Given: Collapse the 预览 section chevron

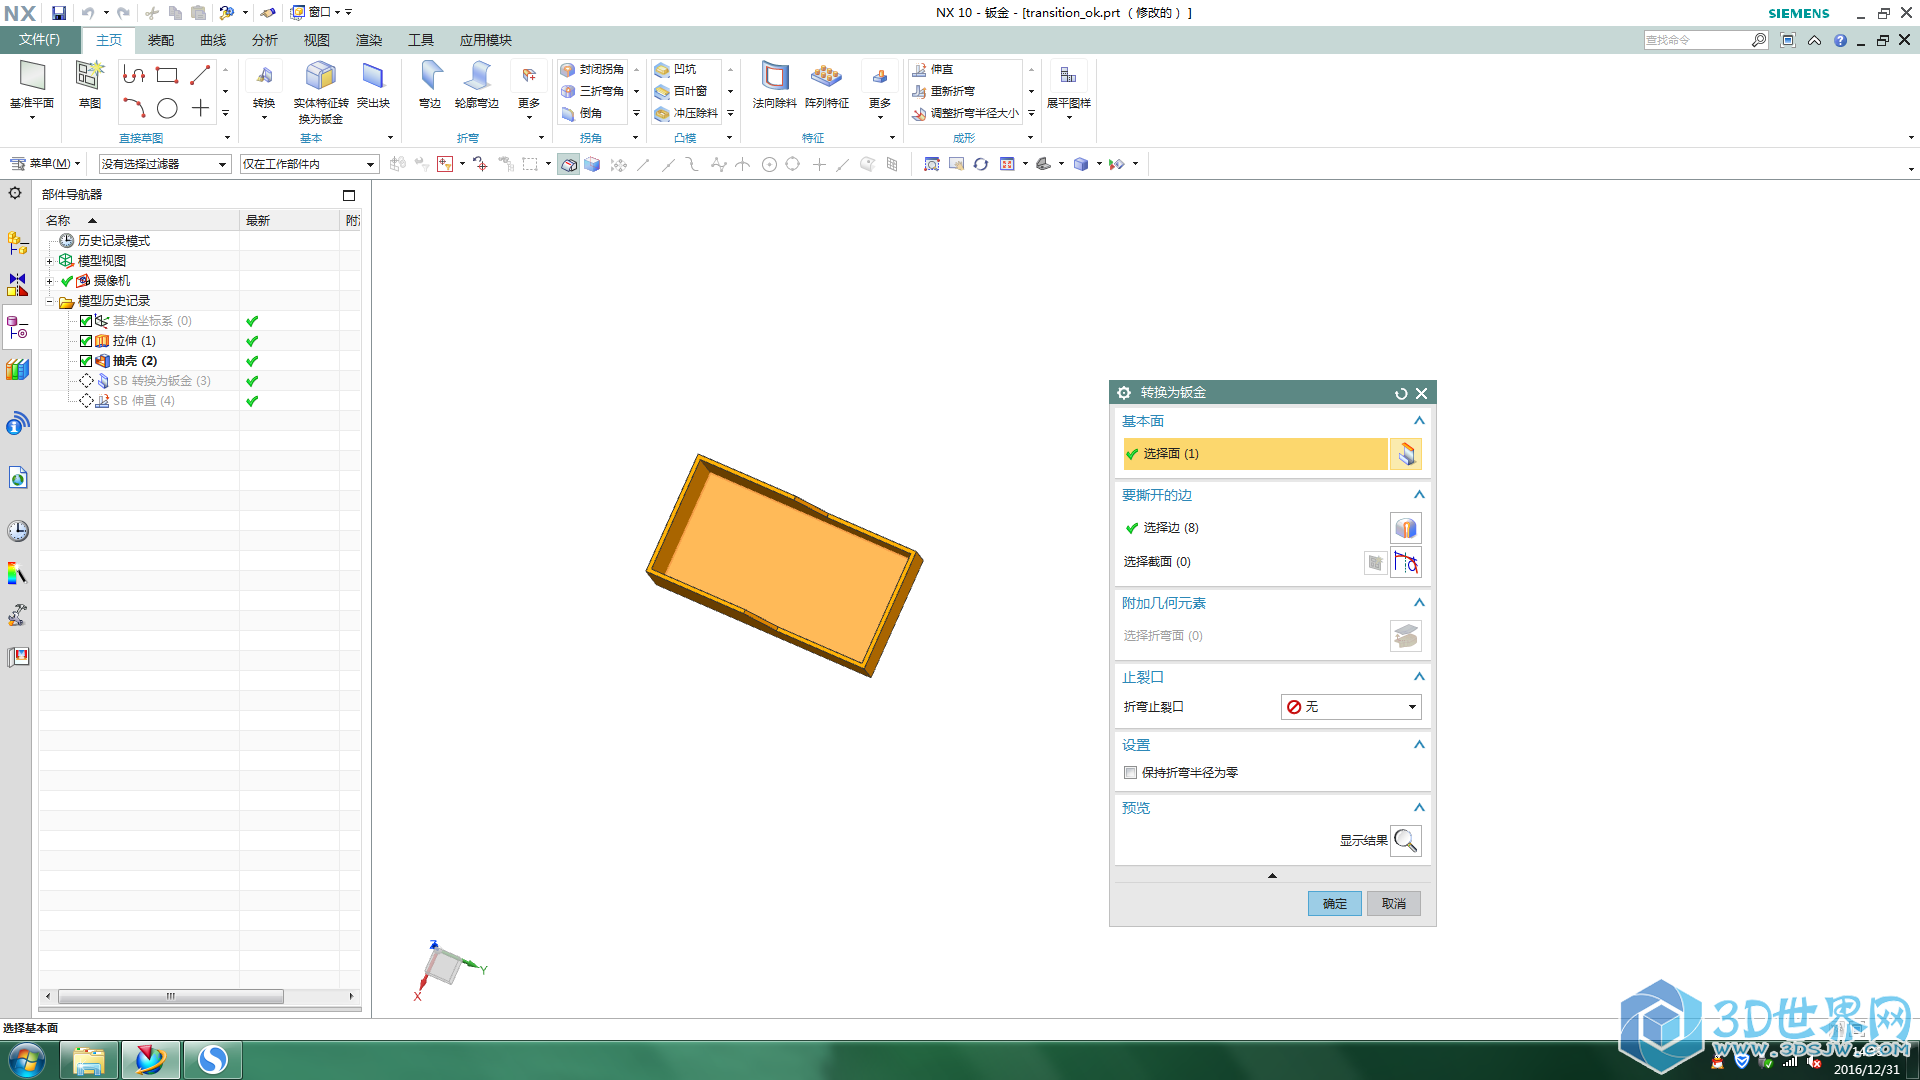Looking at the screenshot, I should click(1418, 808).
